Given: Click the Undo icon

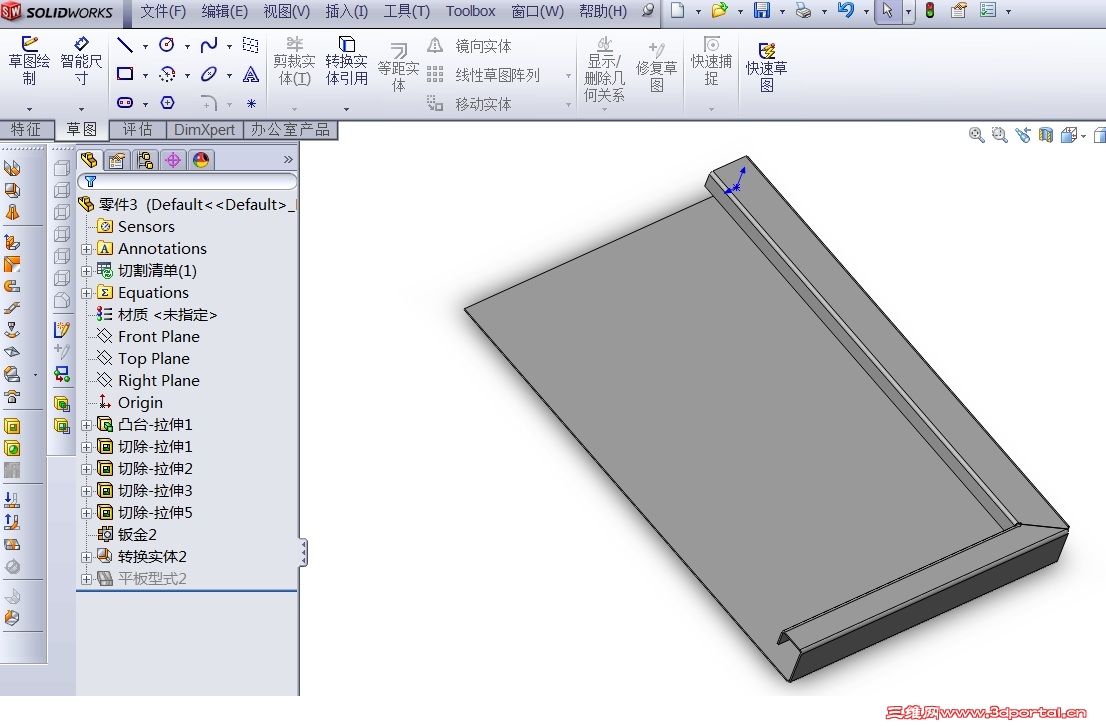Looking at the screenshot, I should coord(846,11).
